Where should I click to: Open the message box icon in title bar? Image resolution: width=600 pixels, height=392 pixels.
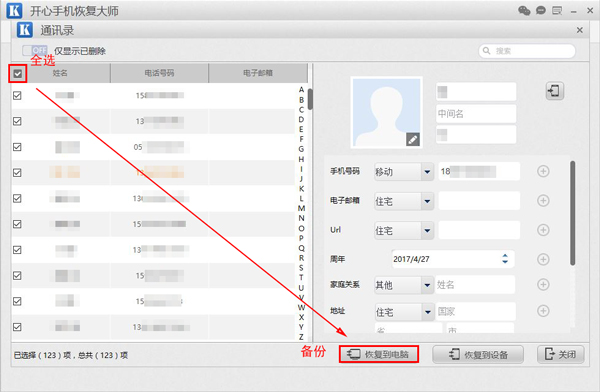[557, 10]
